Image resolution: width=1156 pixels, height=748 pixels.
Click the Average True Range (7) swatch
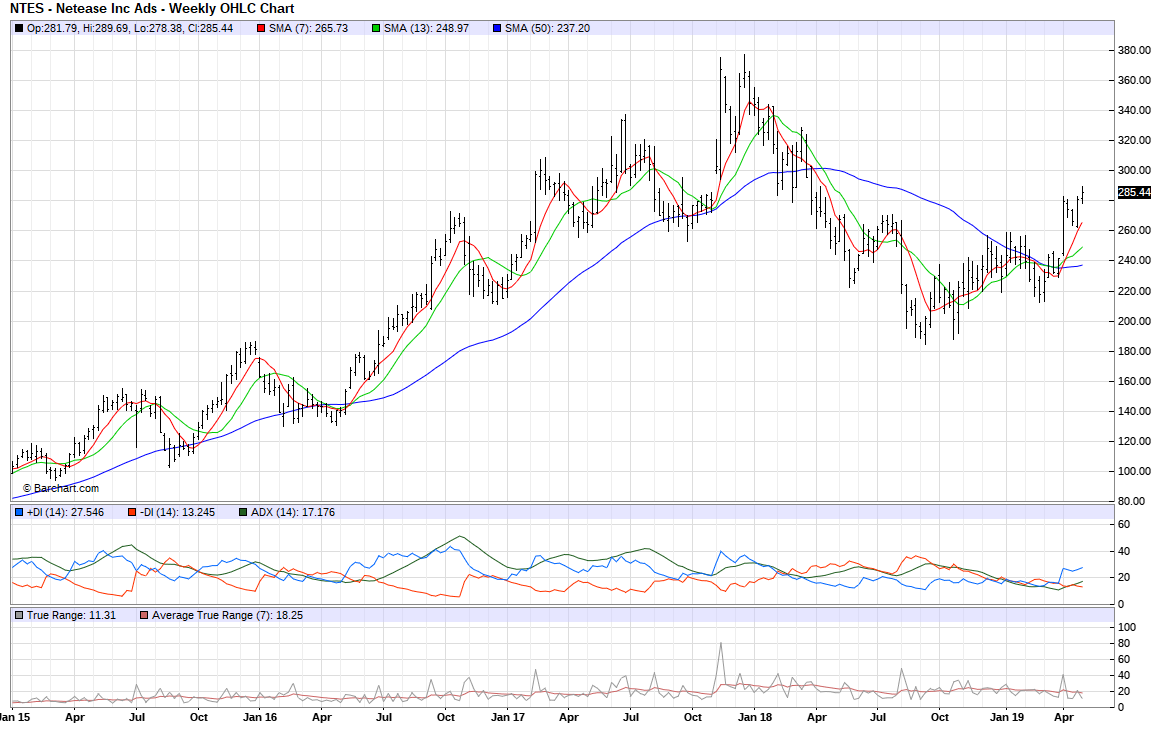144,615
